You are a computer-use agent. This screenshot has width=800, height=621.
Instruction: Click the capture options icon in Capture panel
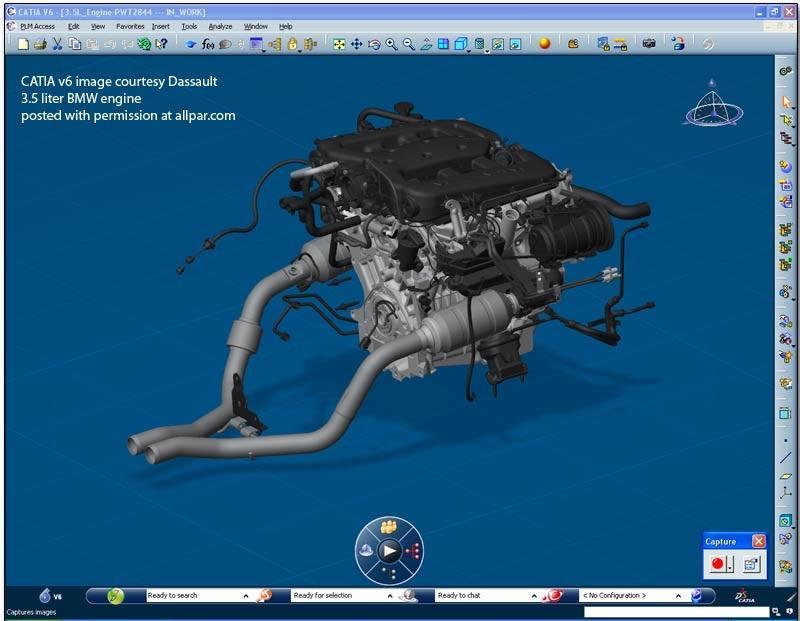click(x=751, y=564)
